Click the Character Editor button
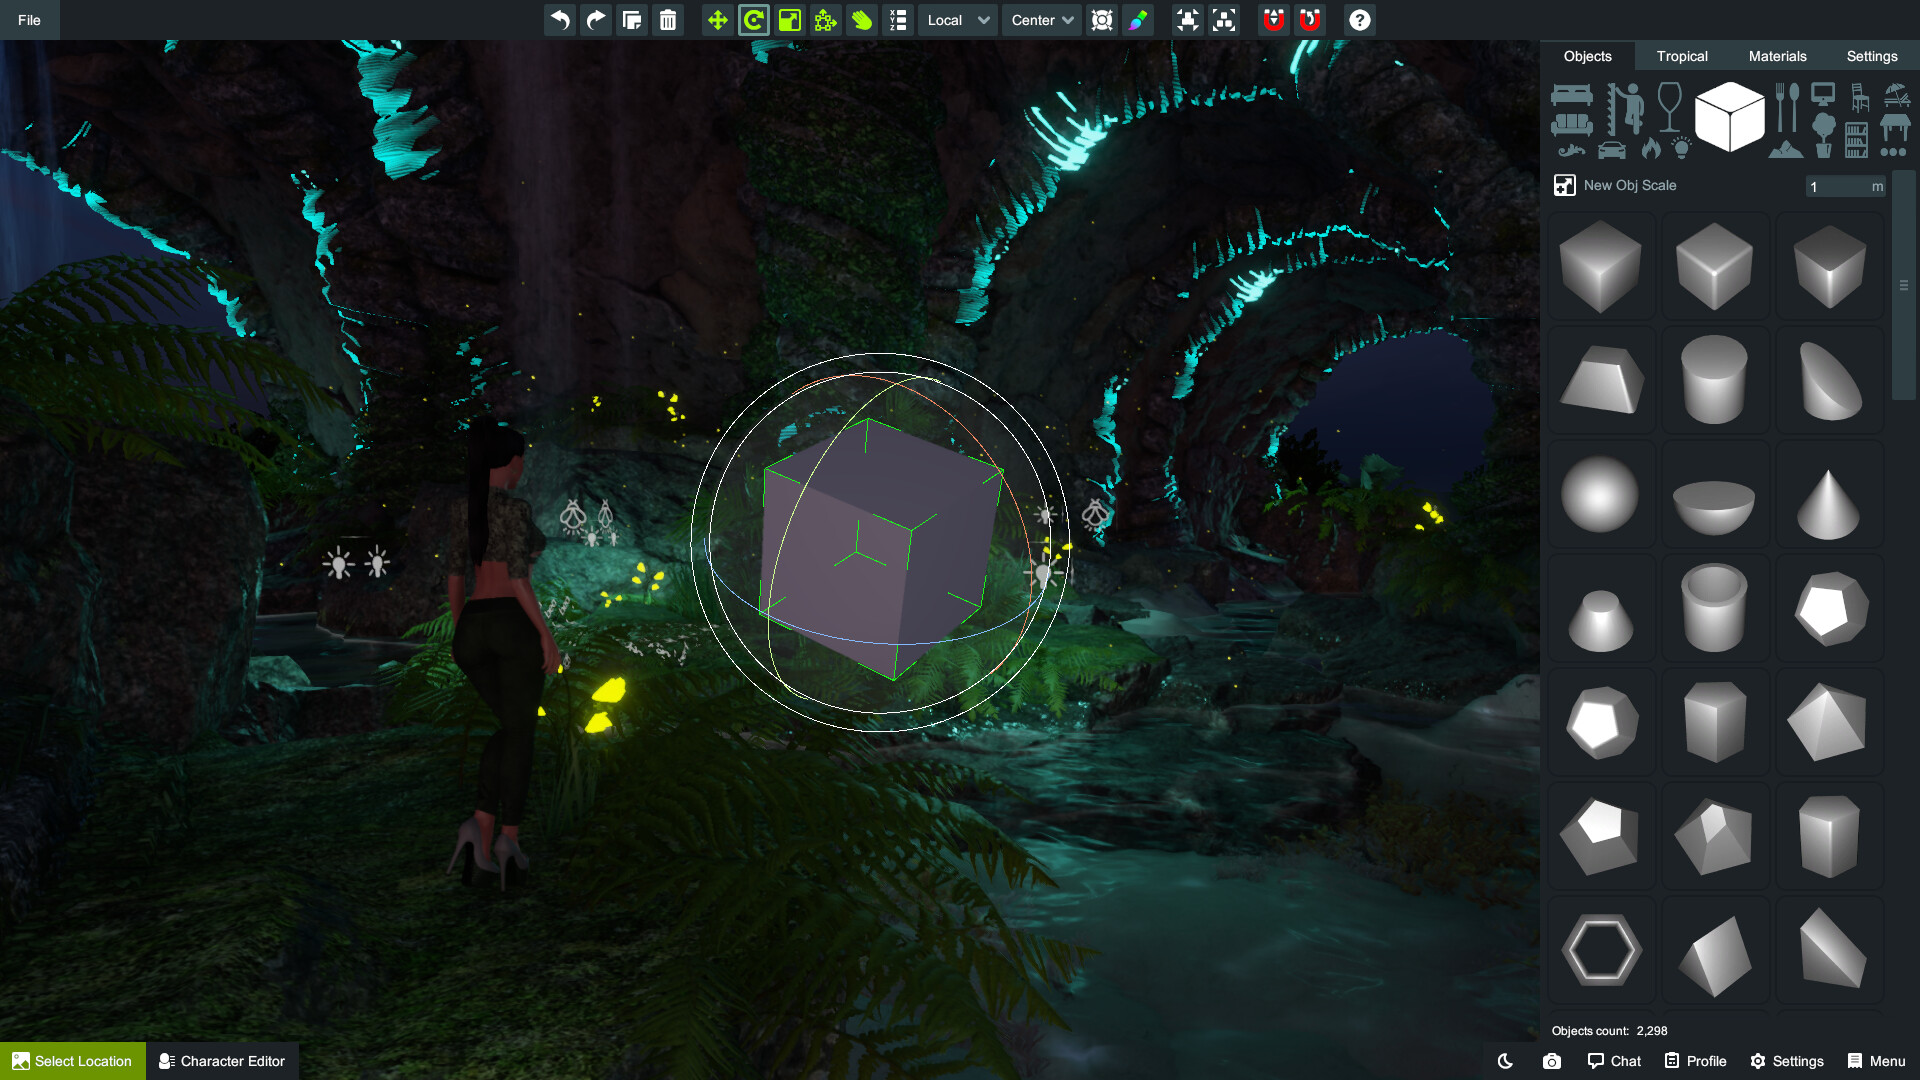This screenshot has width=1920, height=1080. [x=222, y=1061]
